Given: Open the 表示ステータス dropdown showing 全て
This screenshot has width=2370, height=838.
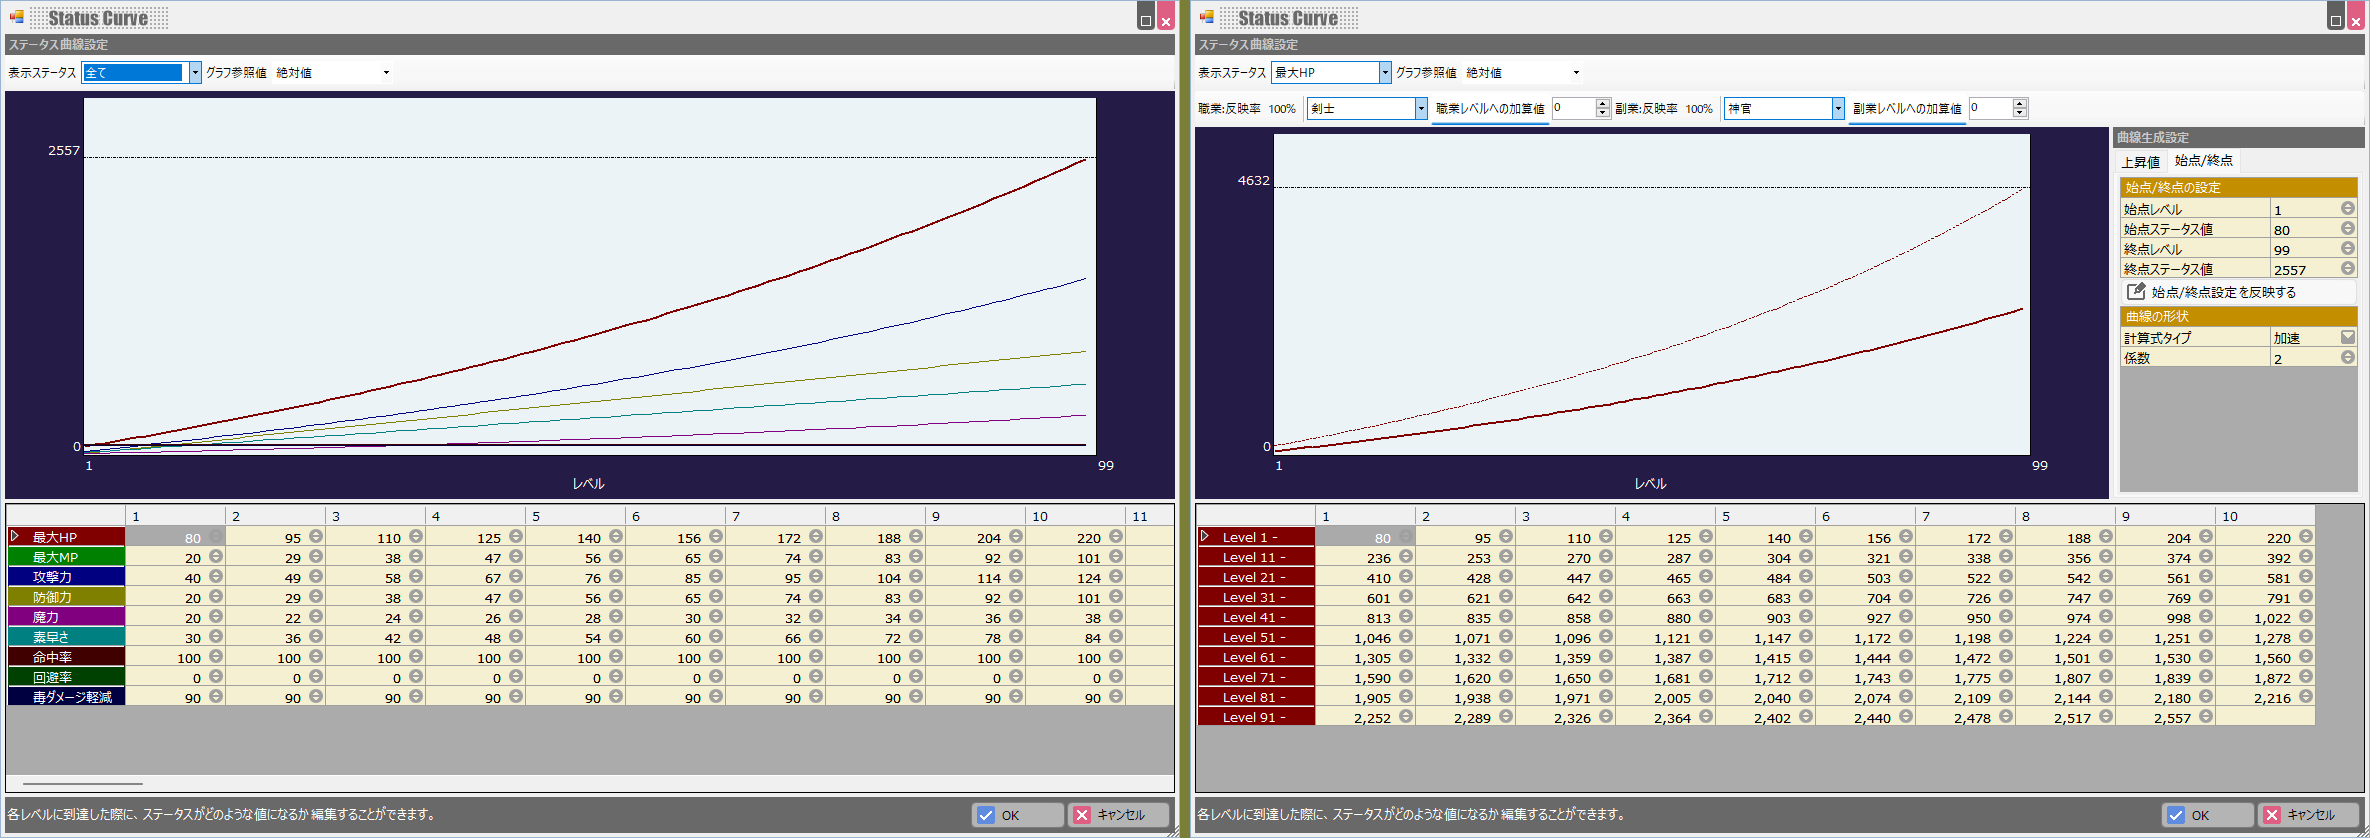Looking at the screenshot, I should (x=195, y=72).
